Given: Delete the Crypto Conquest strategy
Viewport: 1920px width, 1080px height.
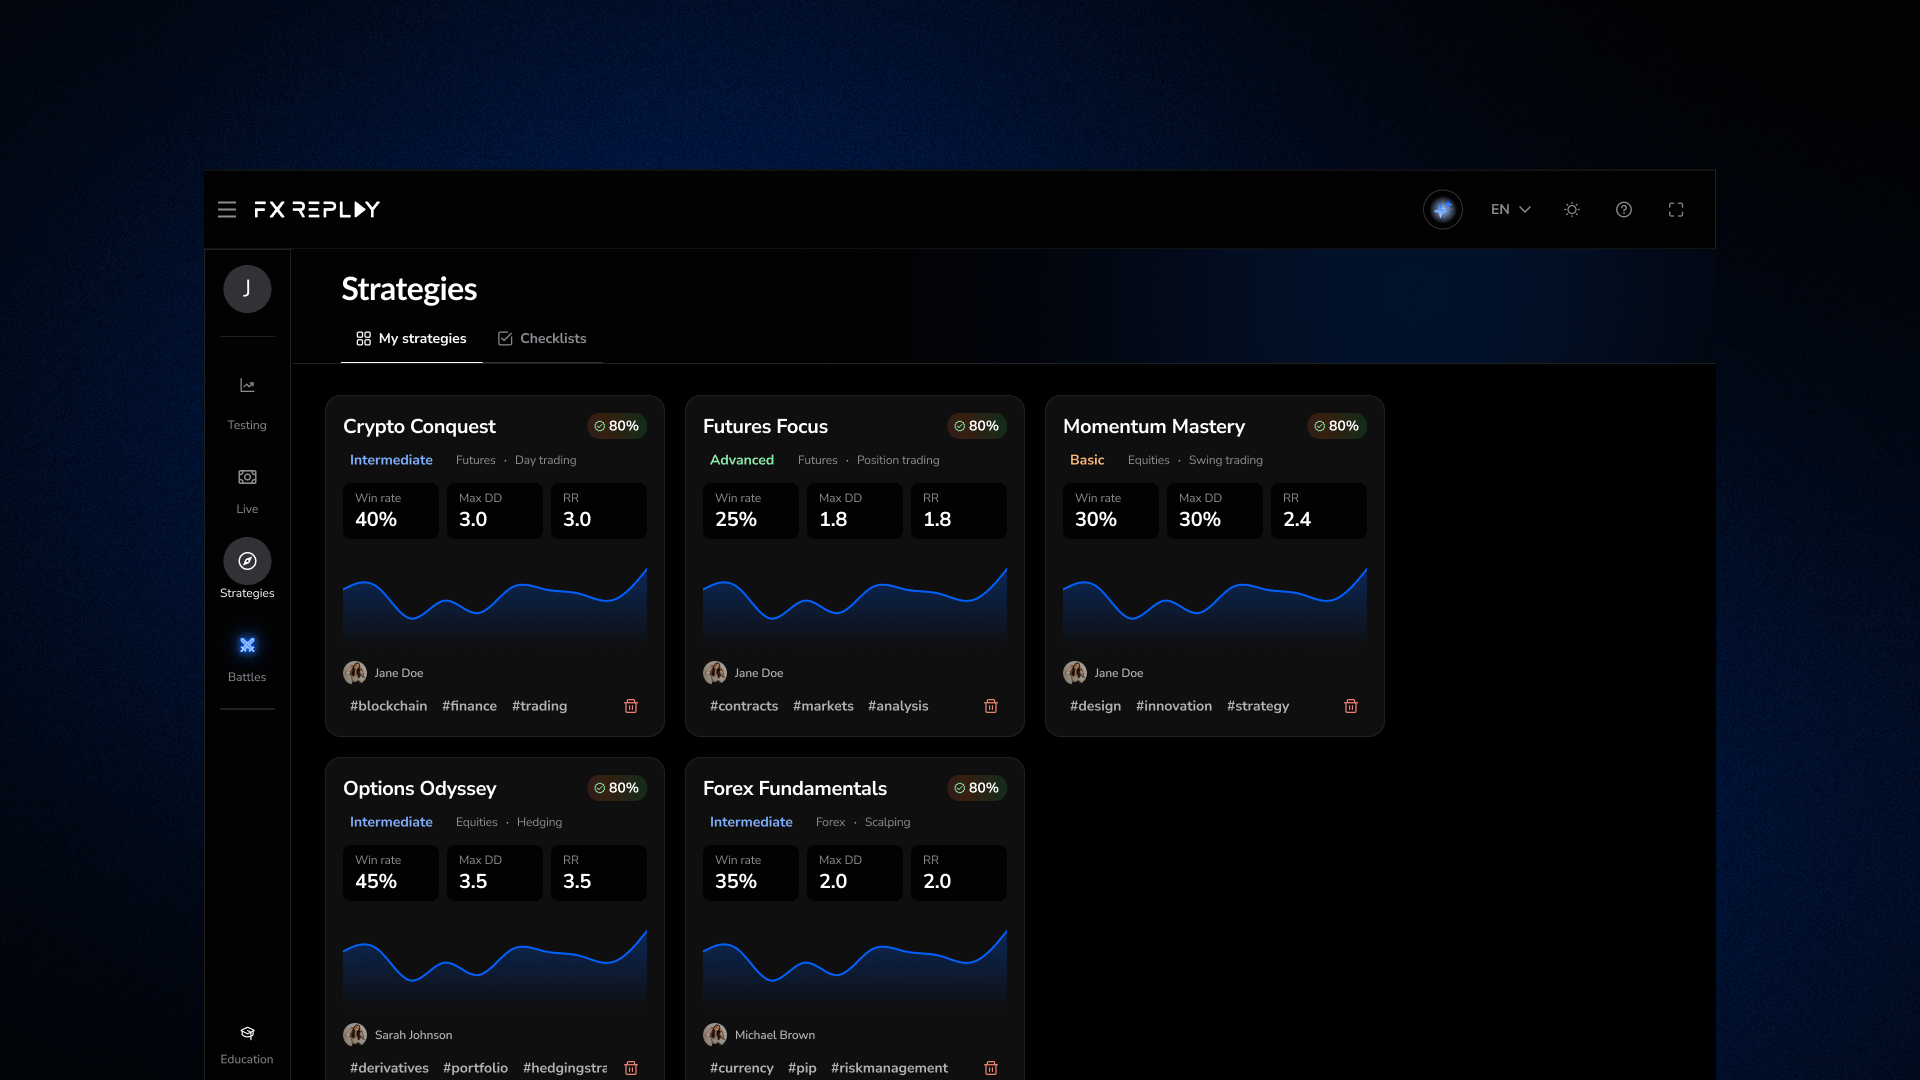Looking at the screenshot, I should point(631,706).
